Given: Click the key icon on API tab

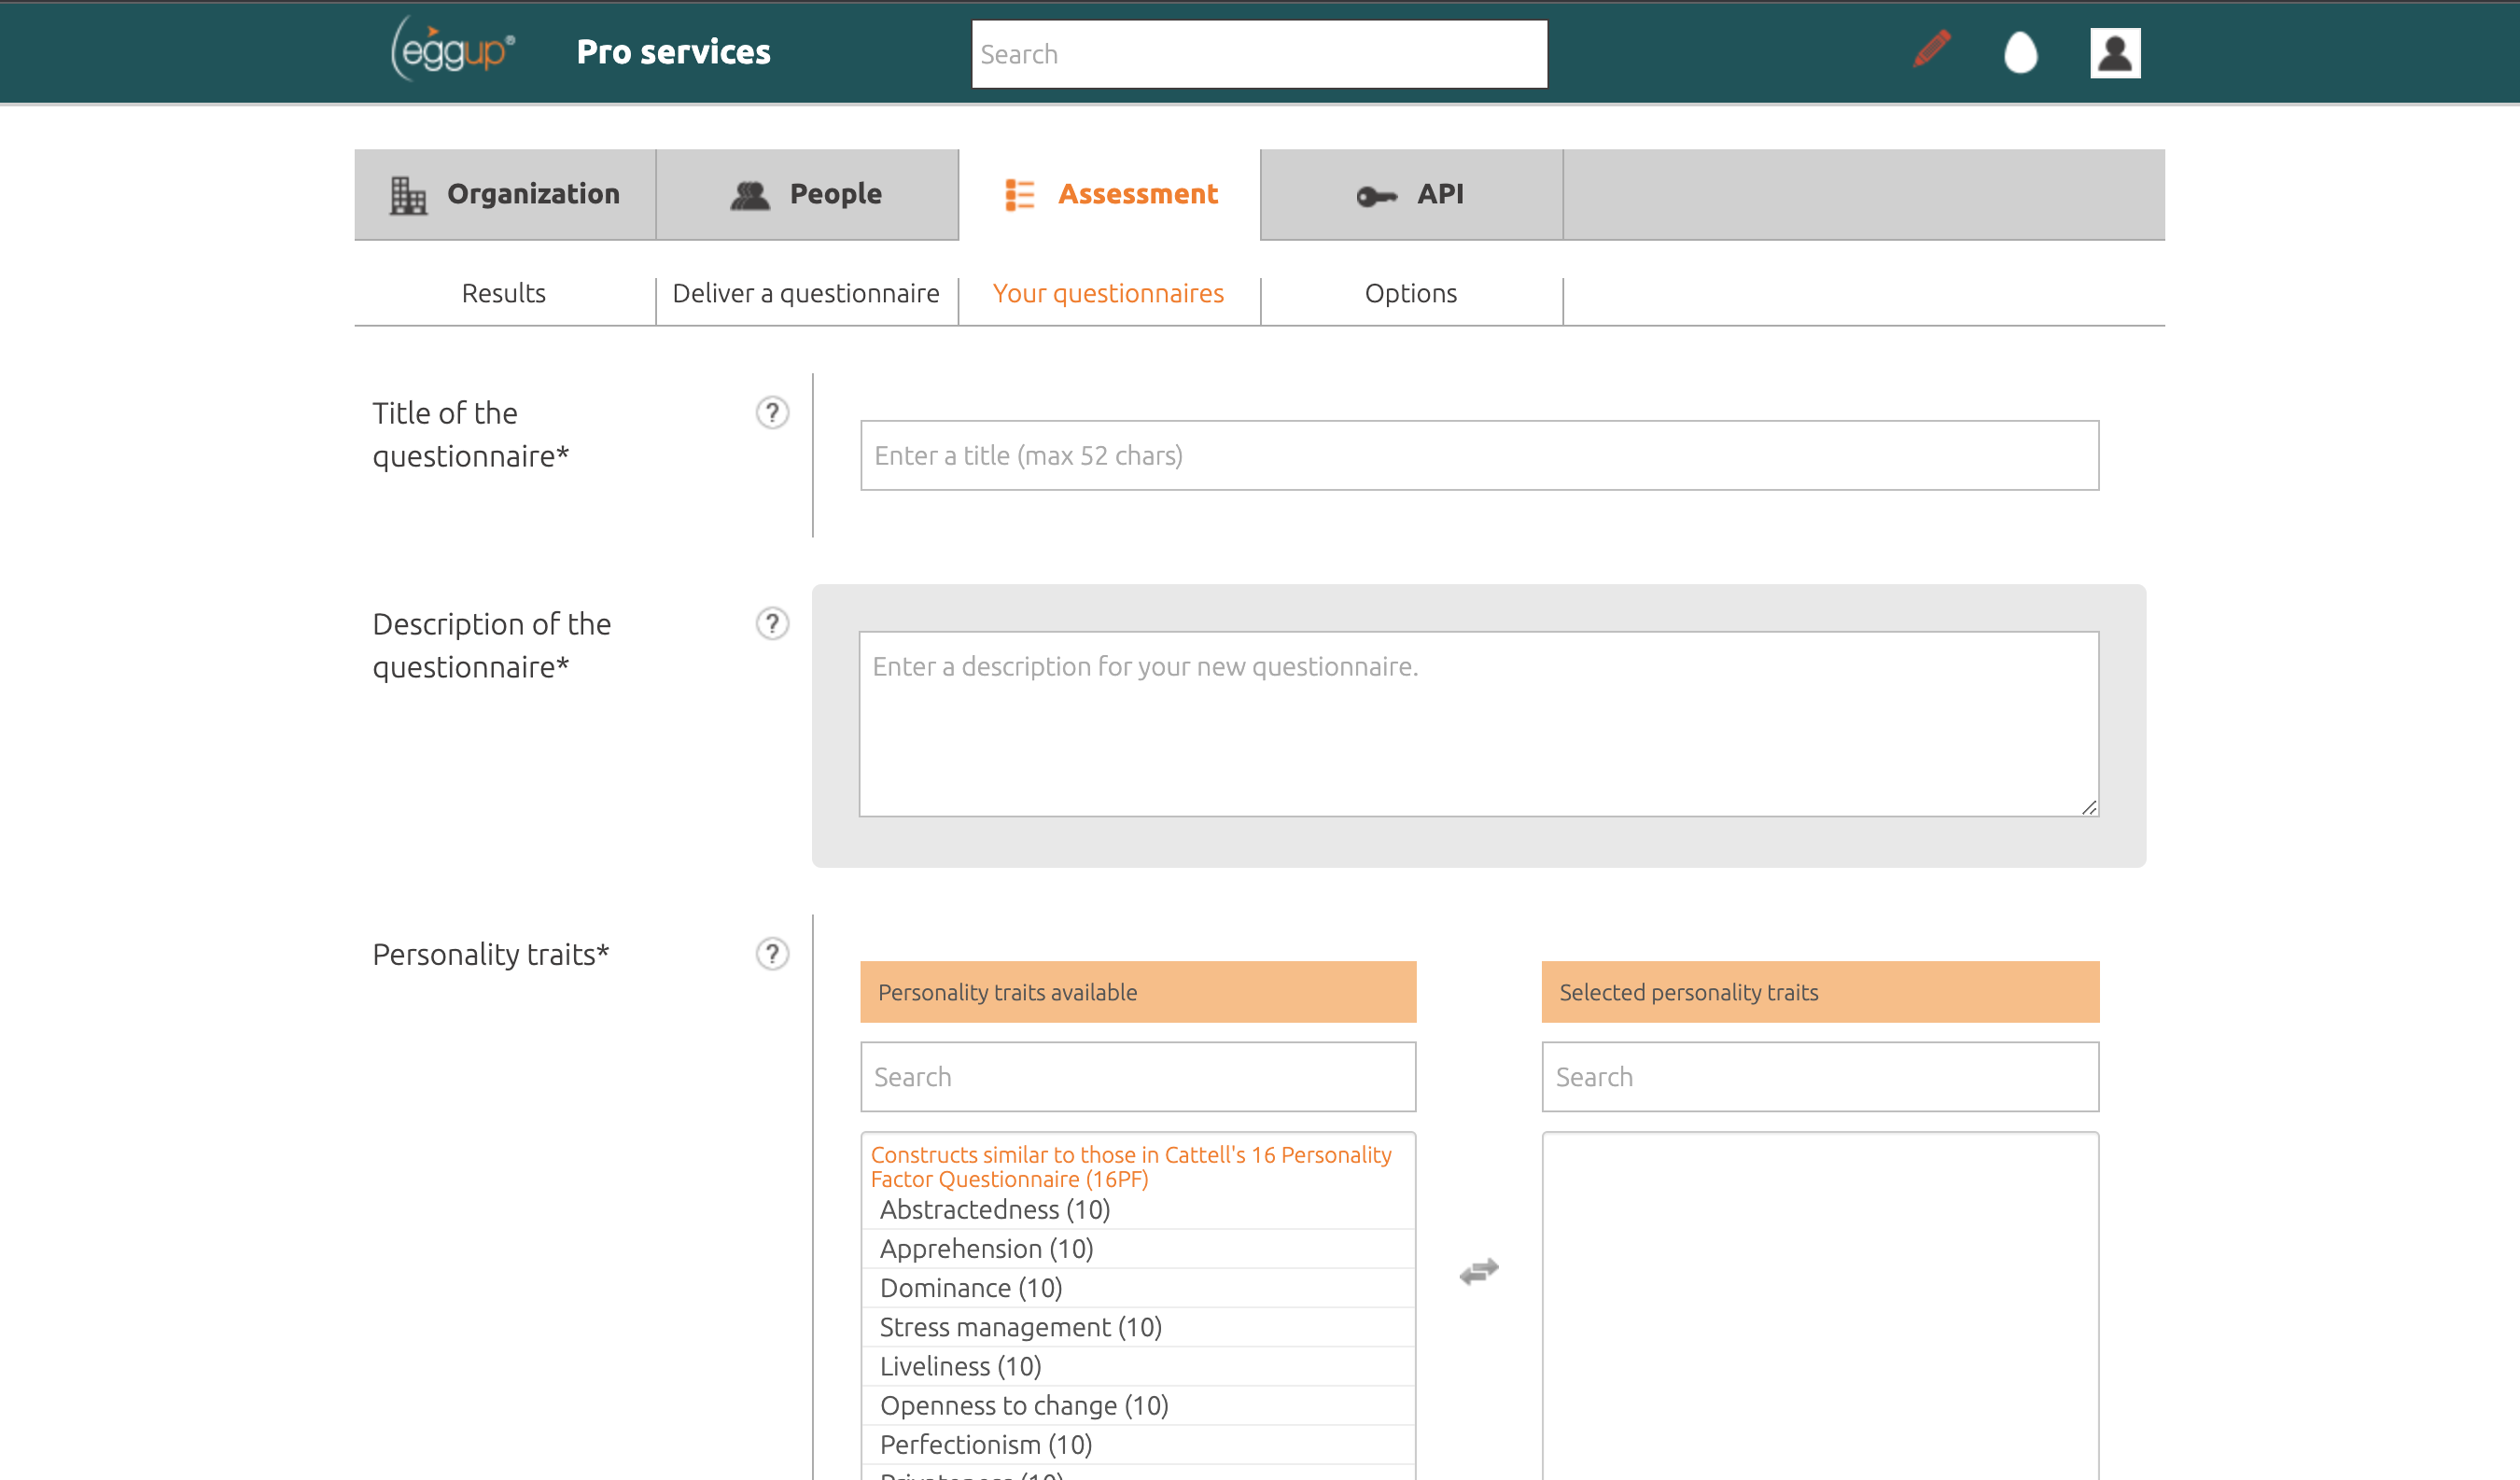Looking at the screenshot, I should (x=1375, y=195).
